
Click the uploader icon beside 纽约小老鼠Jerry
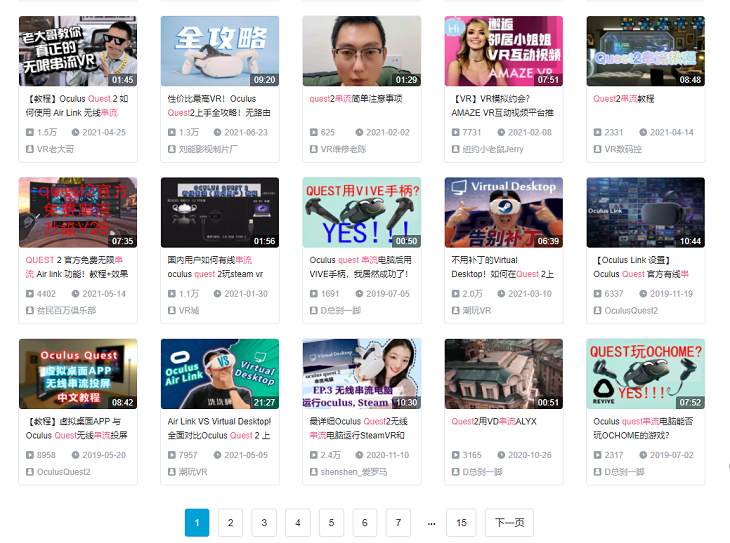[x=456, y=148]
